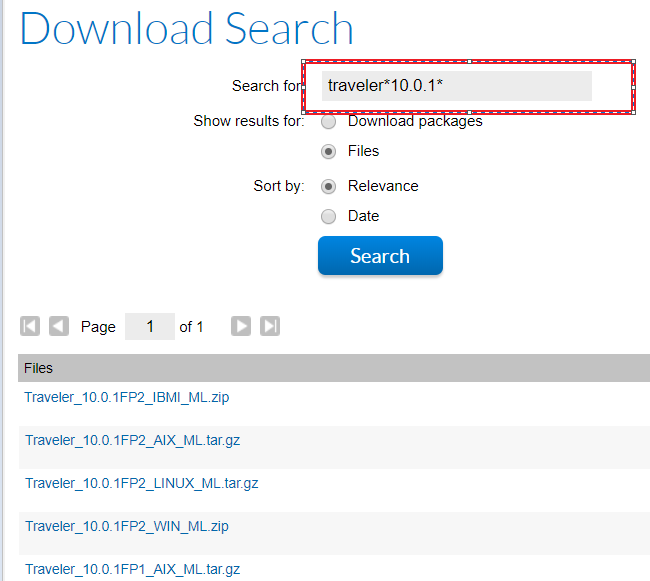
Task: Go to the last page icon
Action: pyautogui.click(x=270, y=326)
